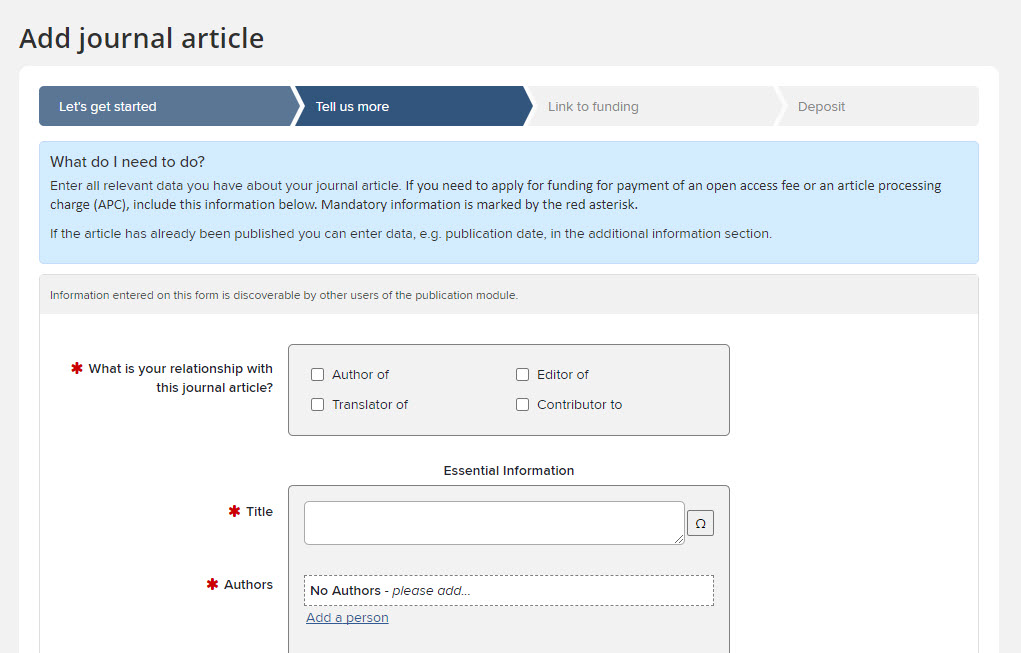Select the Contributor to checkbox
This screenshot has width=1021, height=653.
[522, 405]
